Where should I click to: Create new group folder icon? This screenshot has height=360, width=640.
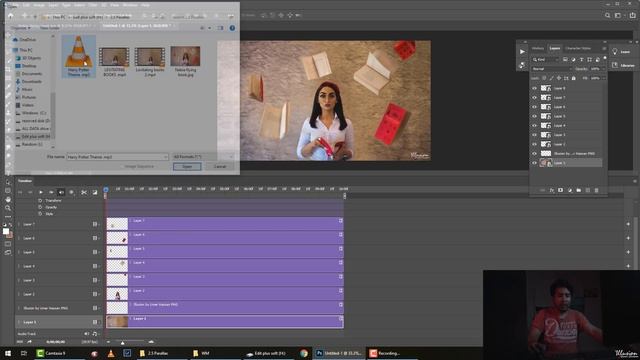(x=578, y=190)
